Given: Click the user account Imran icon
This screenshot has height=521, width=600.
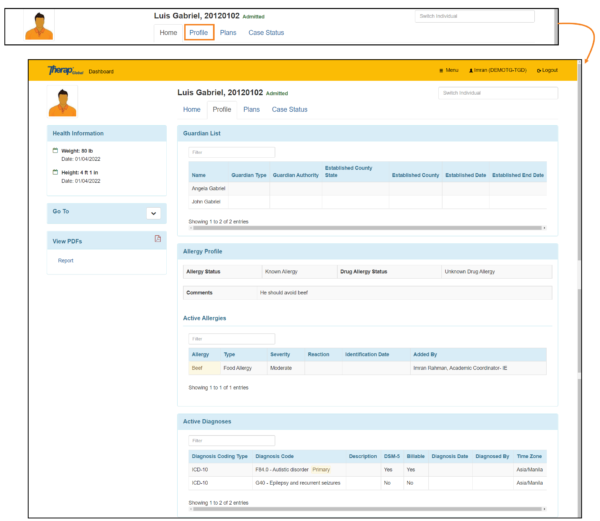Looking at the screenshot, I should click(471, 71).
